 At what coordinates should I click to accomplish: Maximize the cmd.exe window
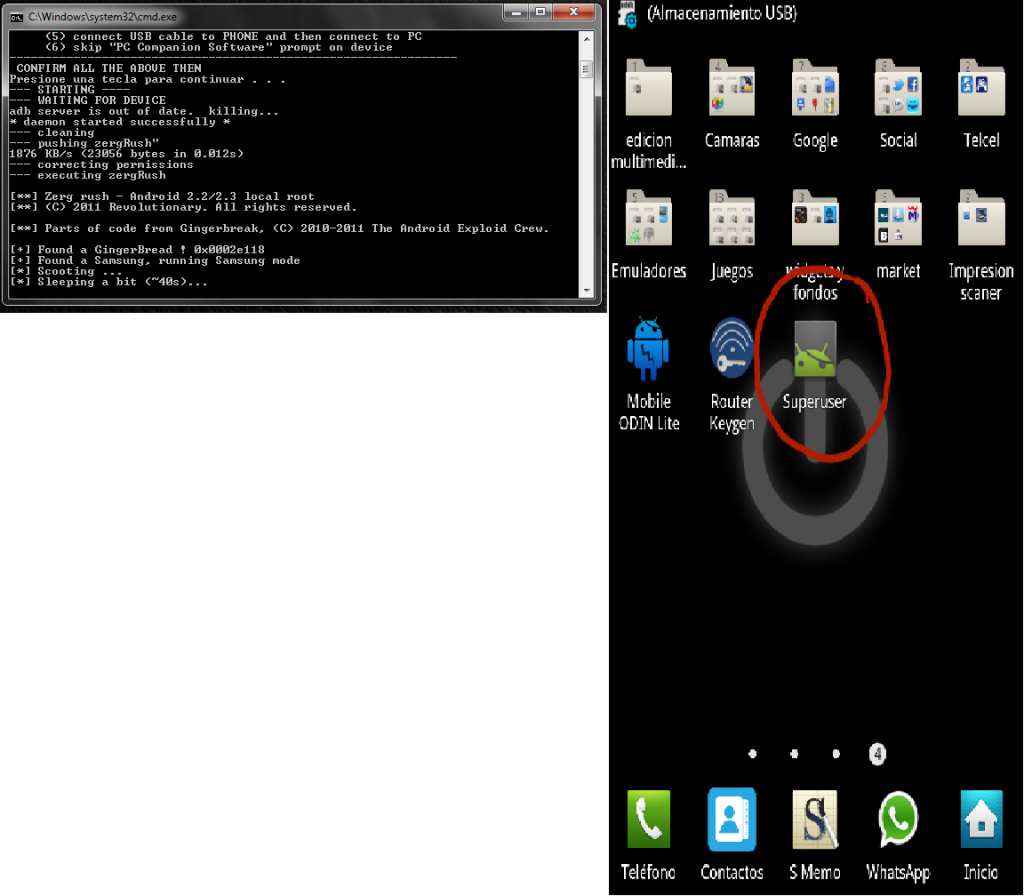[x=540, y=13]
